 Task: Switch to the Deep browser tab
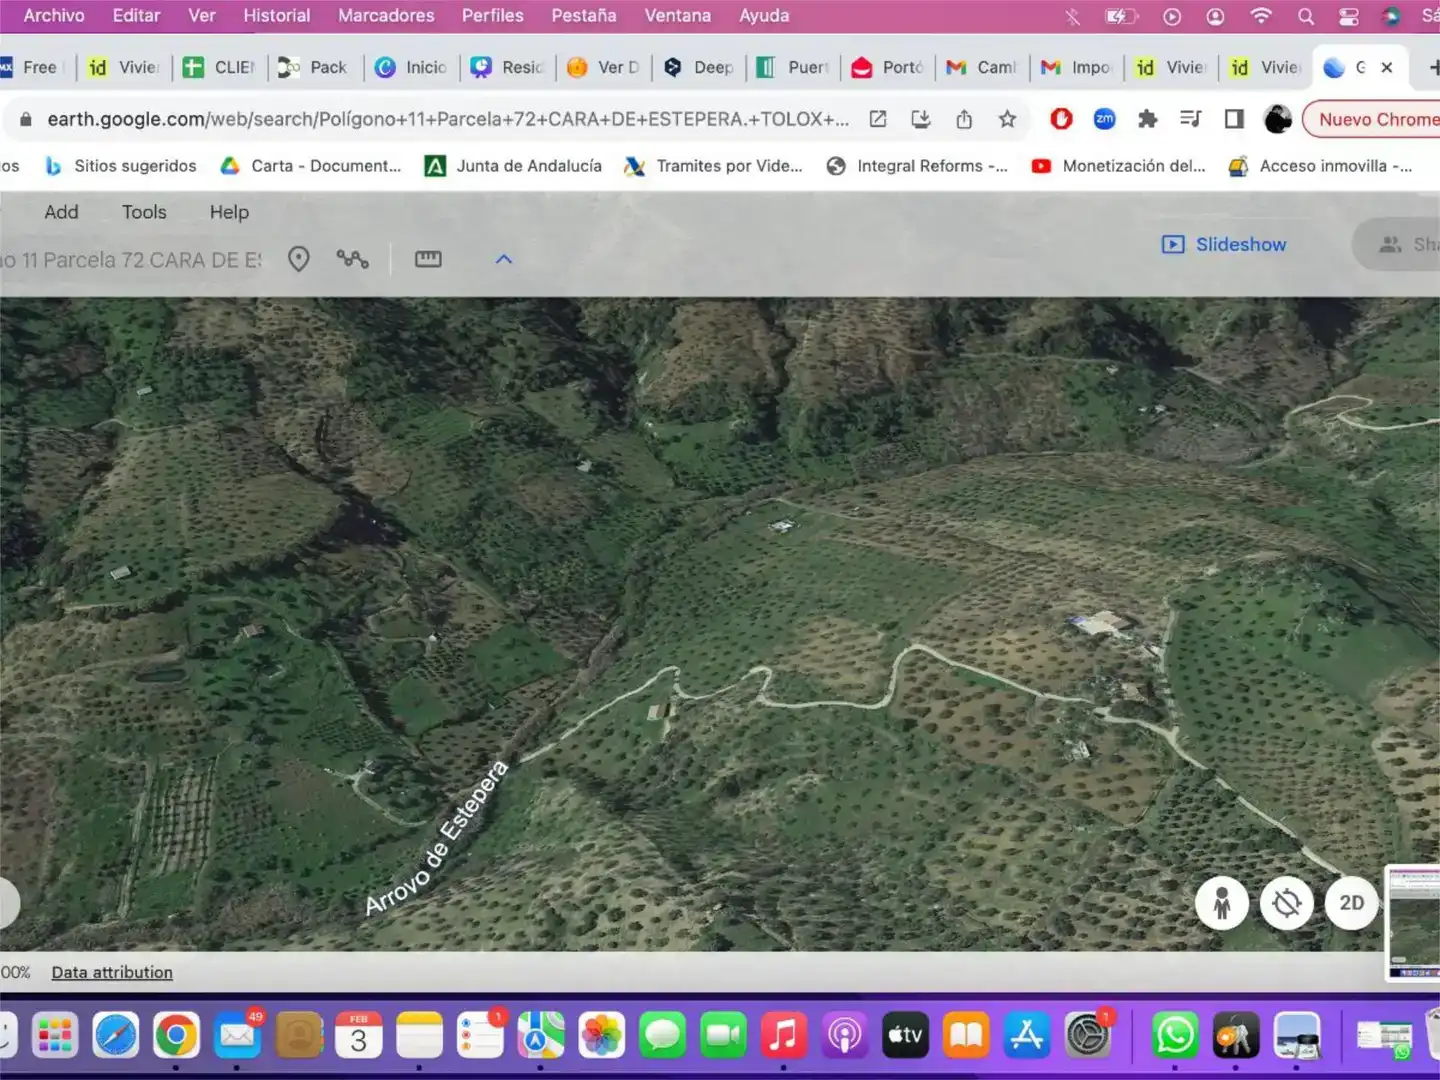[701, 67]
